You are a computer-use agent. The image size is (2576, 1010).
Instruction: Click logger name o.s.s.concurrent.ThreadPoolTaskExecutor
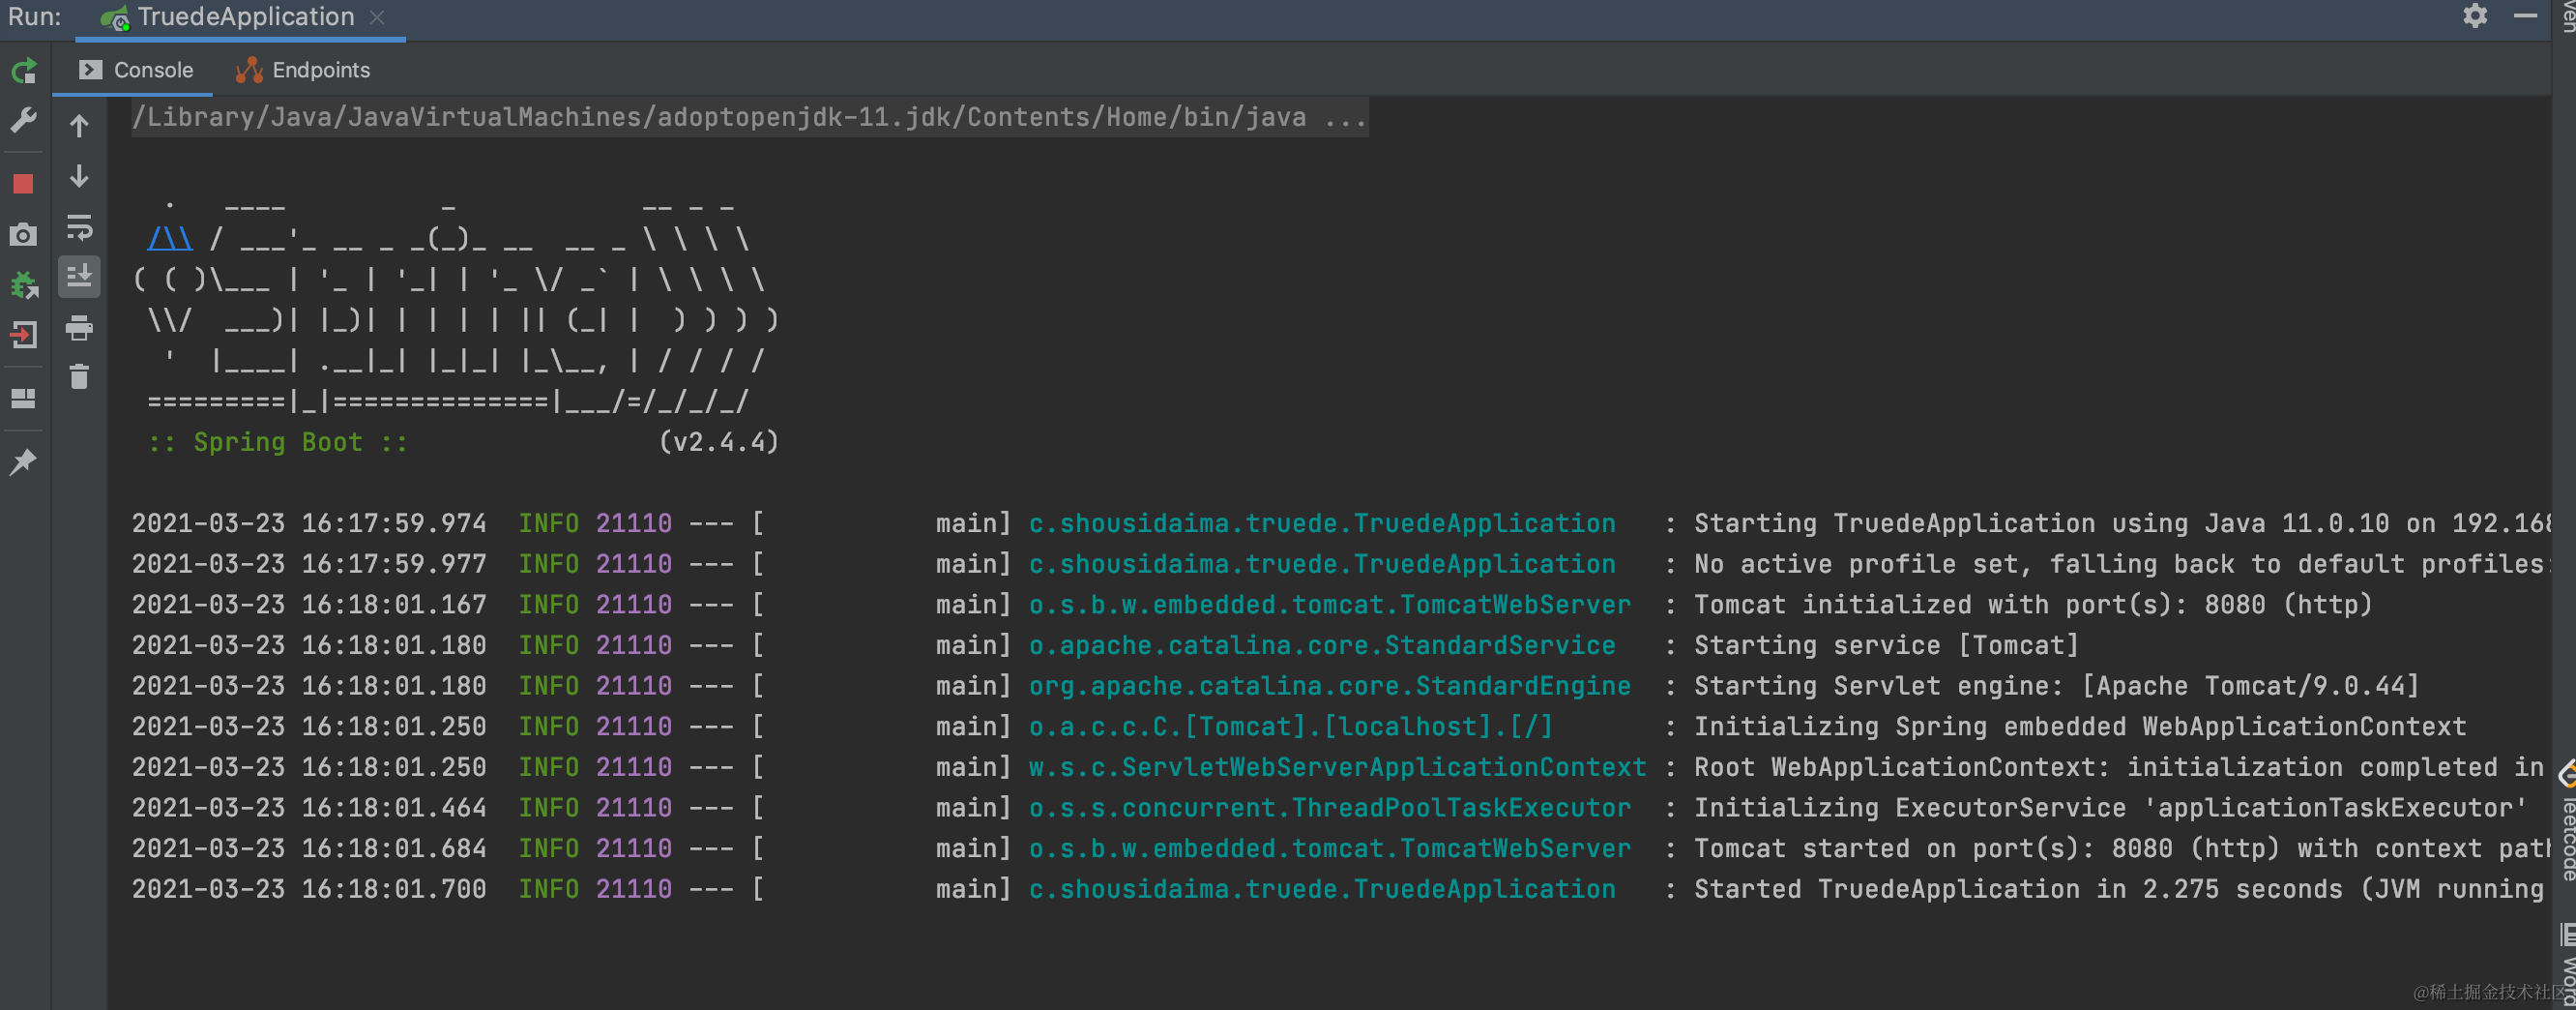tap(1330, 808)
